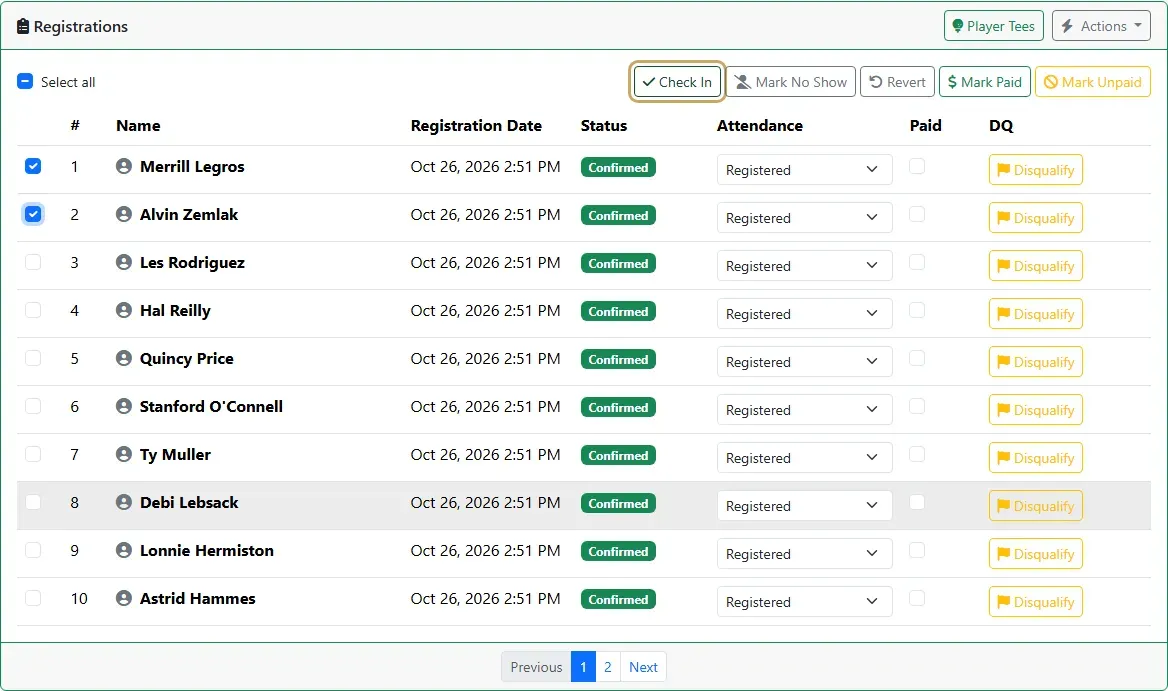The width and height of the screenshot is (1168, 691).
Task: Click user avatar icon beside Alvin Zemlak
Action: tap(124, 214)
